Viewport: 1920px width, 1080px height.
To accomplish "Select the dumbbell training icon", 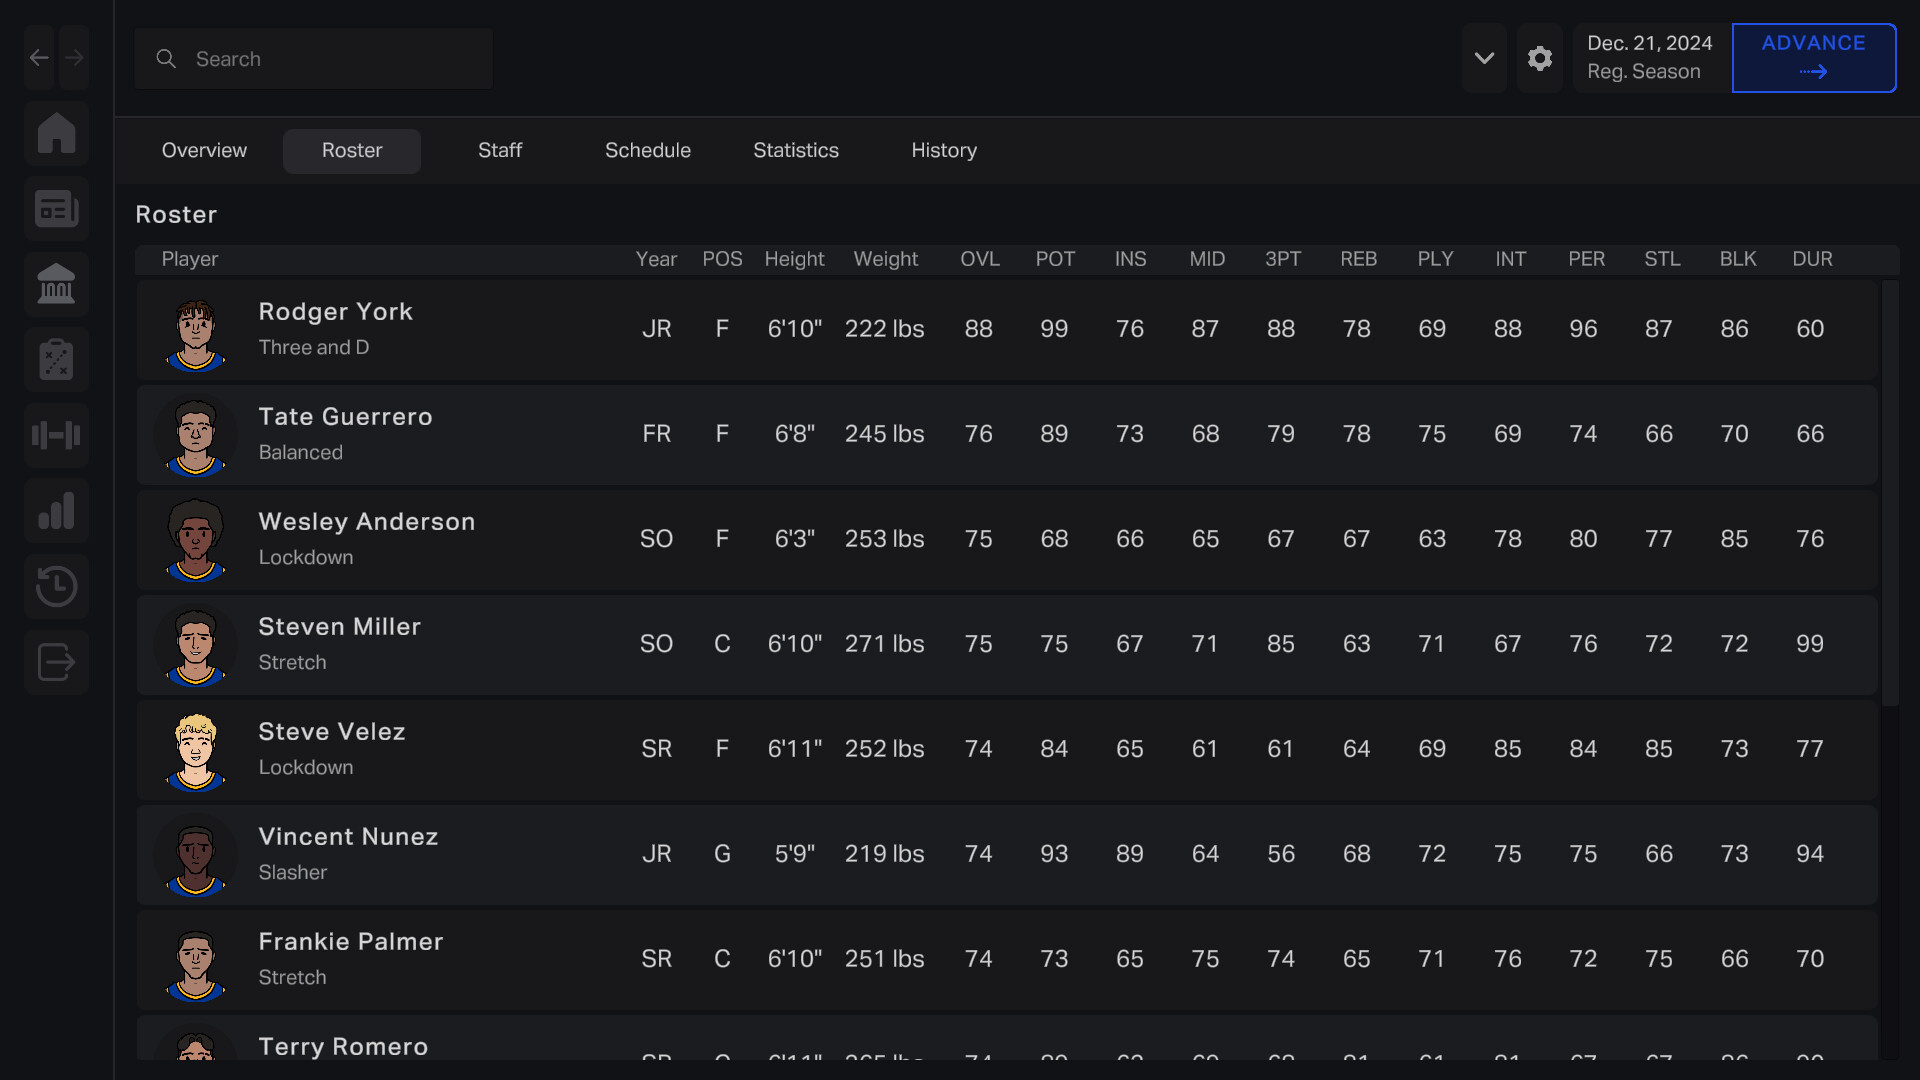I will [56, 435].
